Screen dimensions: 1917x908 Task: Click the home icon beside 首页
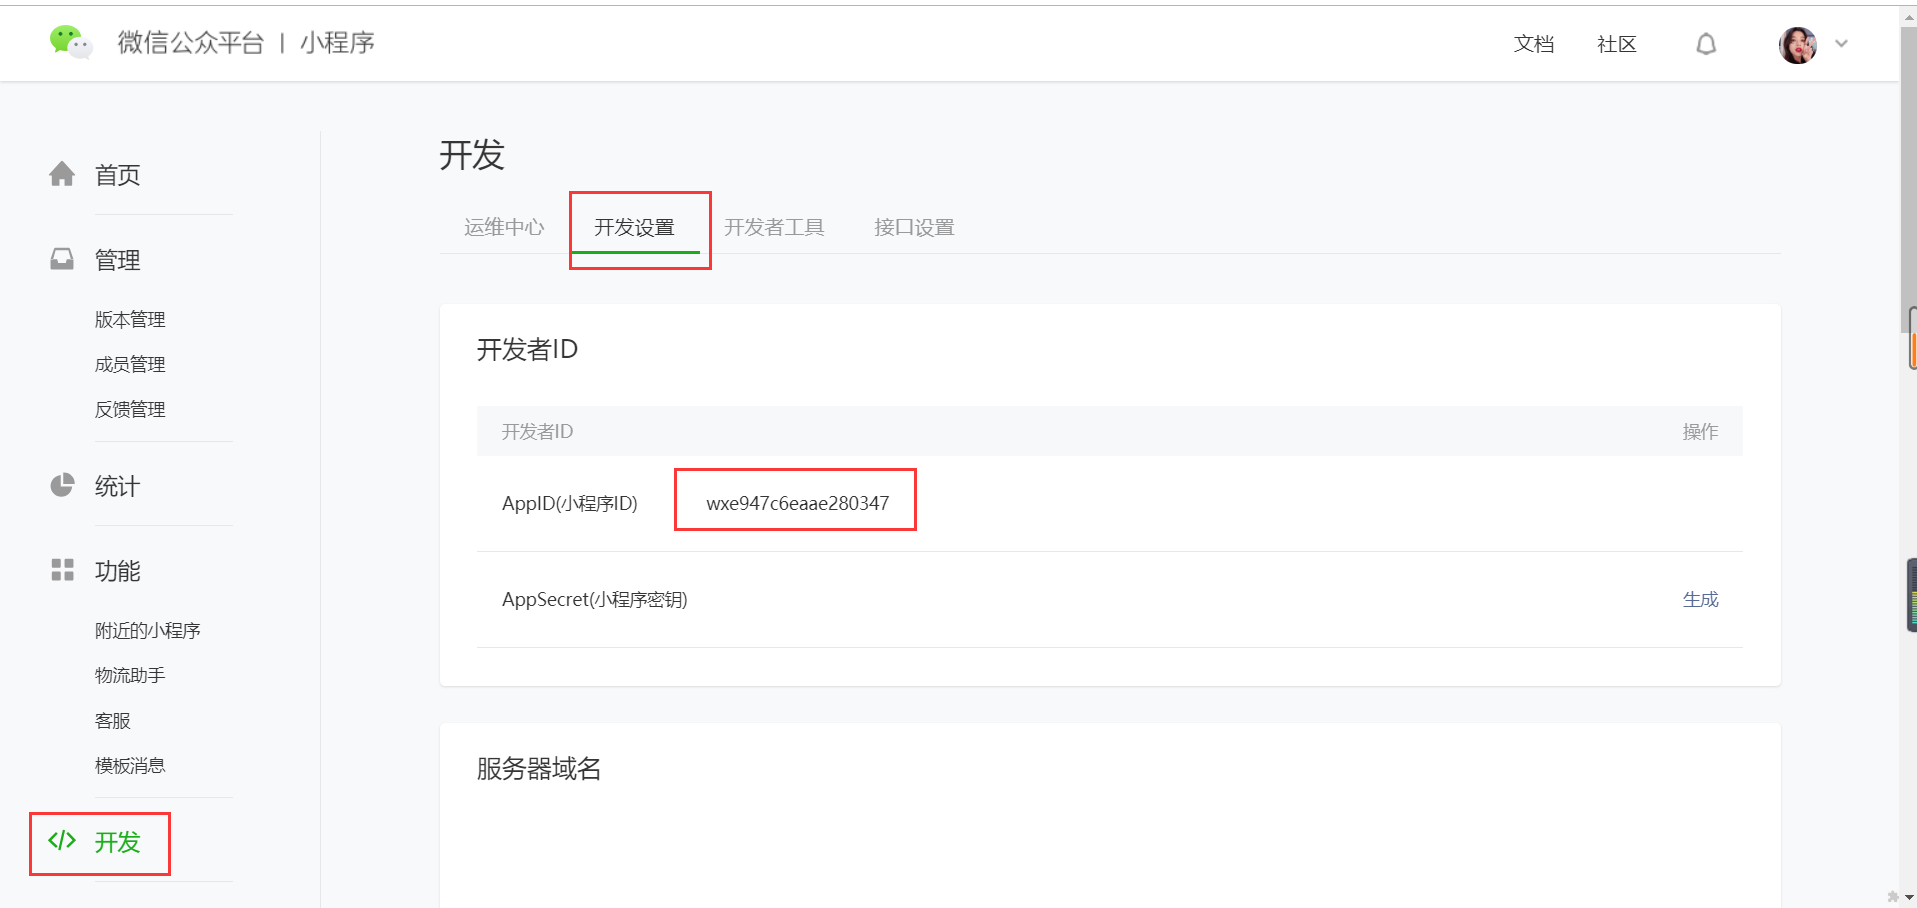coord(62,174)
